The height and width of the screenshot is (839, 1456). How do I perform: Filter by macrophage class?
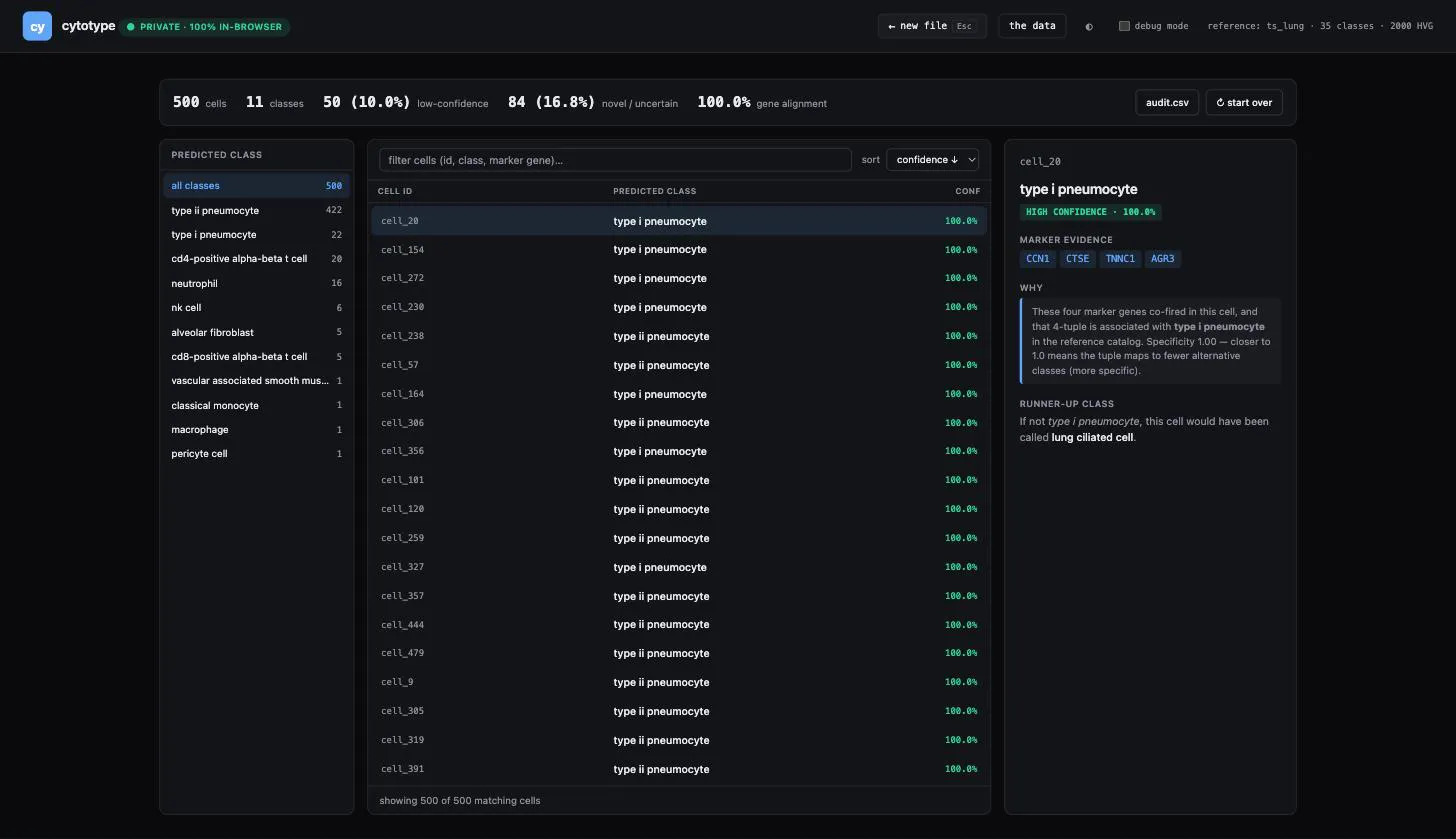point(257,430)
